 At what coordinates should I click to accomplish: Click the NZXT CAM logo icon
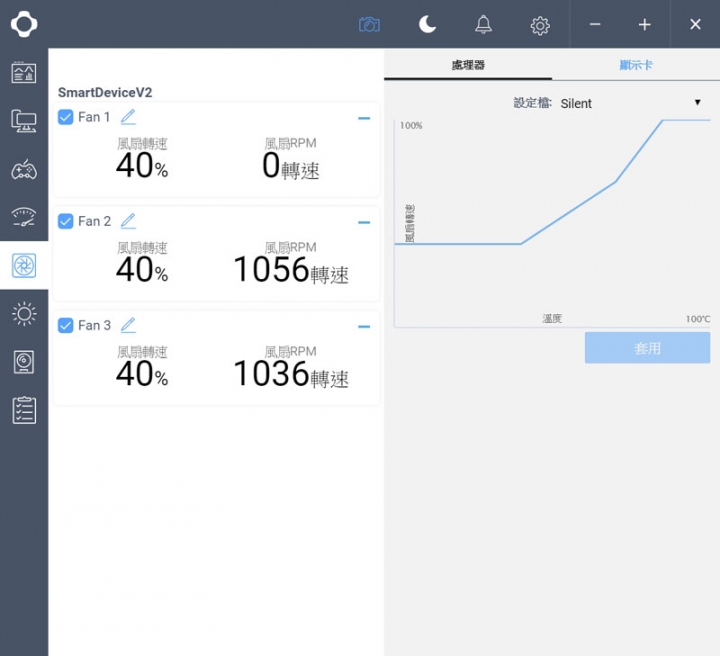pos(24,24)
